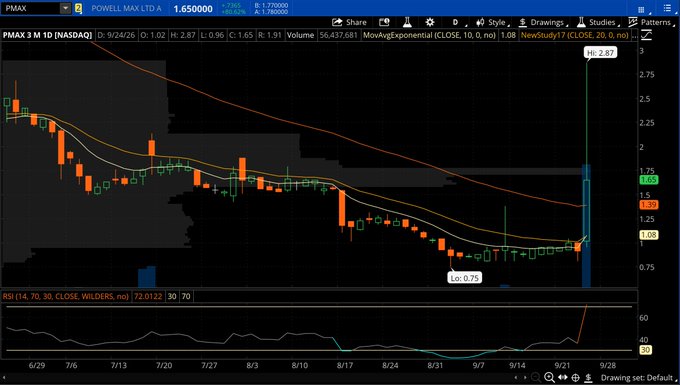Click the Share button
680x385 pixels.
point(349,22)
